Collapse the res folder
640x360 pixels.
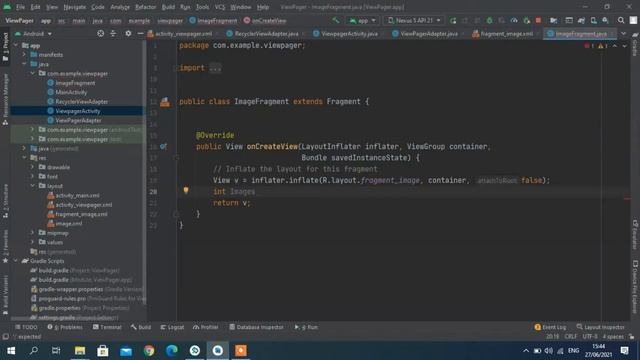click(24, 158)
